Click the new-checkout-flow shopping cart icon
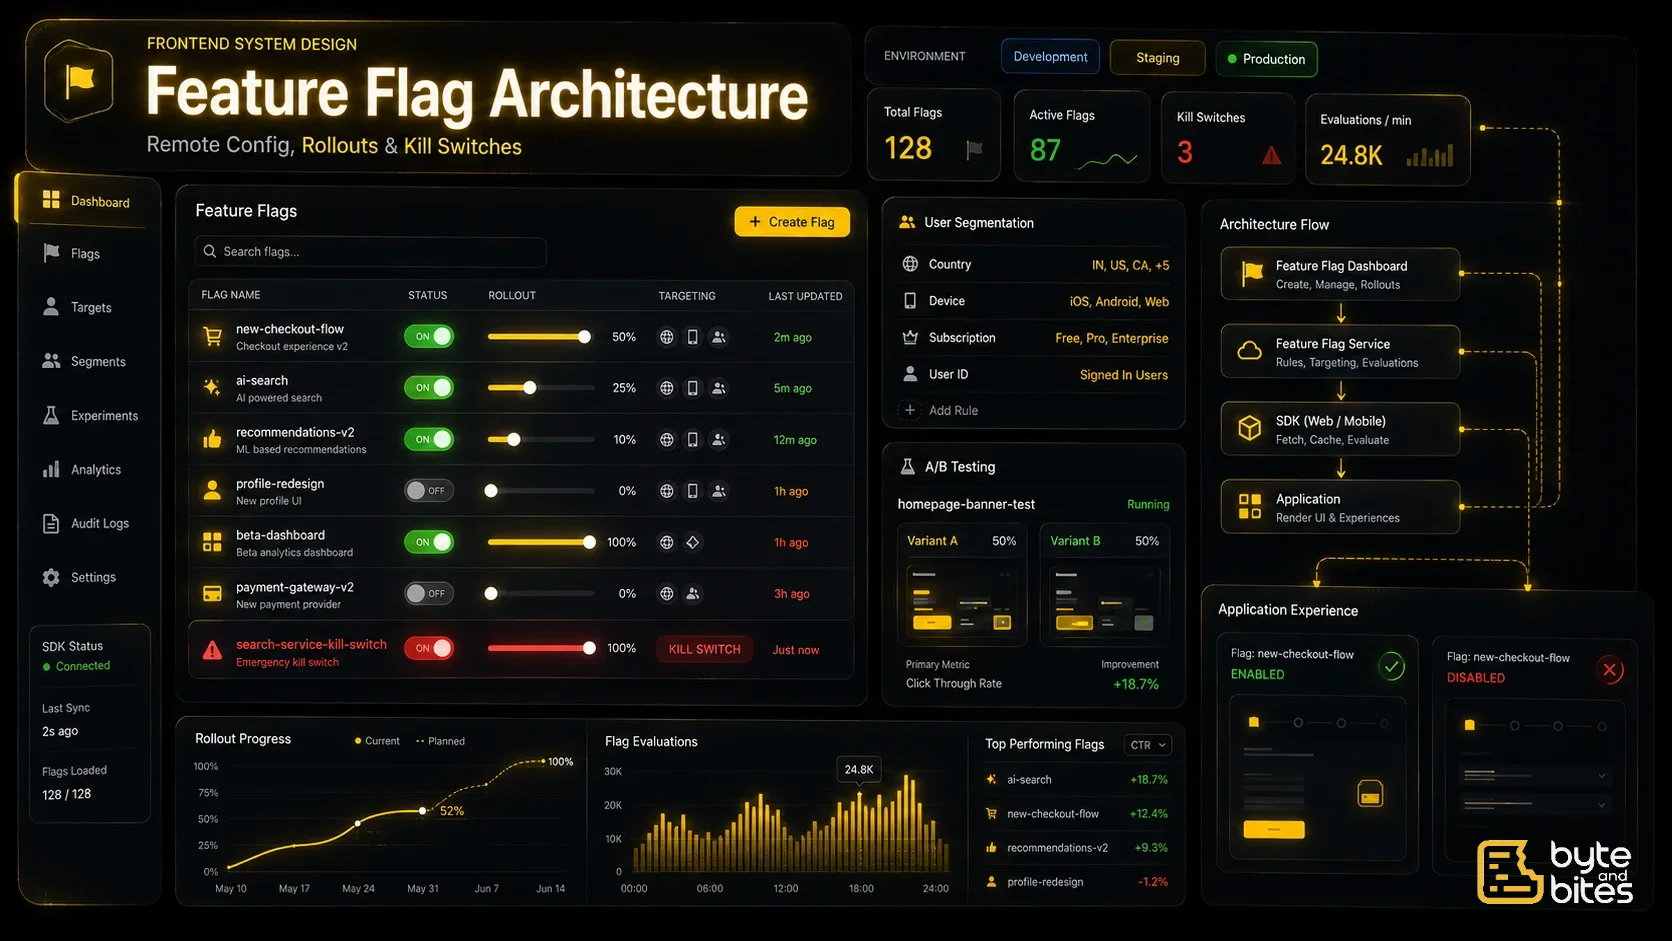The image size is (1672, 941). coord(212,337)
